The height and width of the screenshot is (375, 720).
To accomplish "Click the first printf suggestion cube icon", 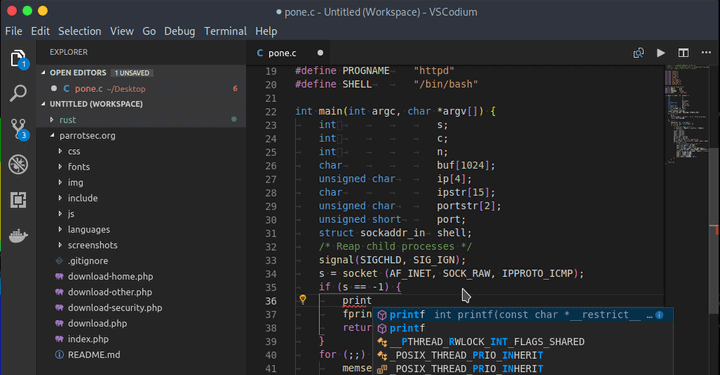I will point(382,315).
